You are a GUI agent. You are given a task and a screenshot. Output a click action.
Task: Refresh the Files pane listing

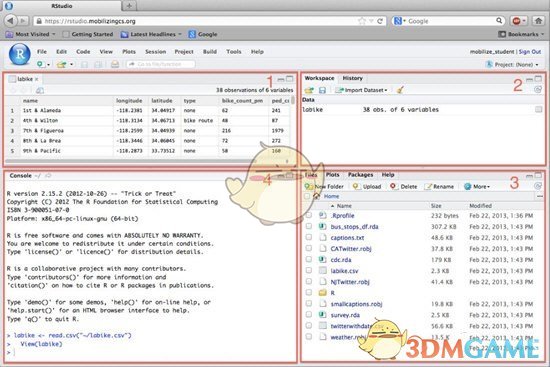(x=538, y=186)
